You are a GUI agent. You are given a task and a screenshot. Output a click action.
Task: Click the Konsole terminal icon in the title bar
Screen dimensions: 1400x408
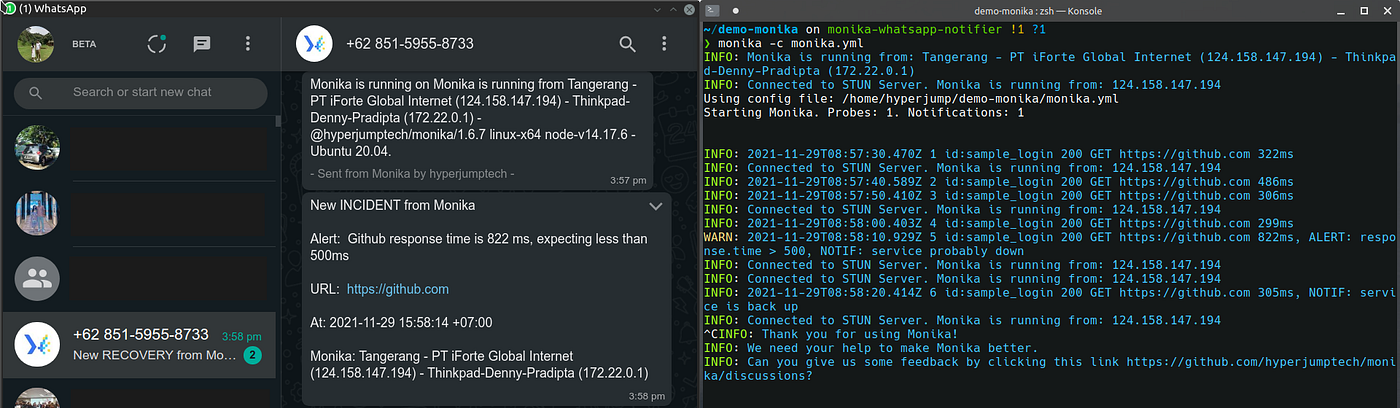712,9
